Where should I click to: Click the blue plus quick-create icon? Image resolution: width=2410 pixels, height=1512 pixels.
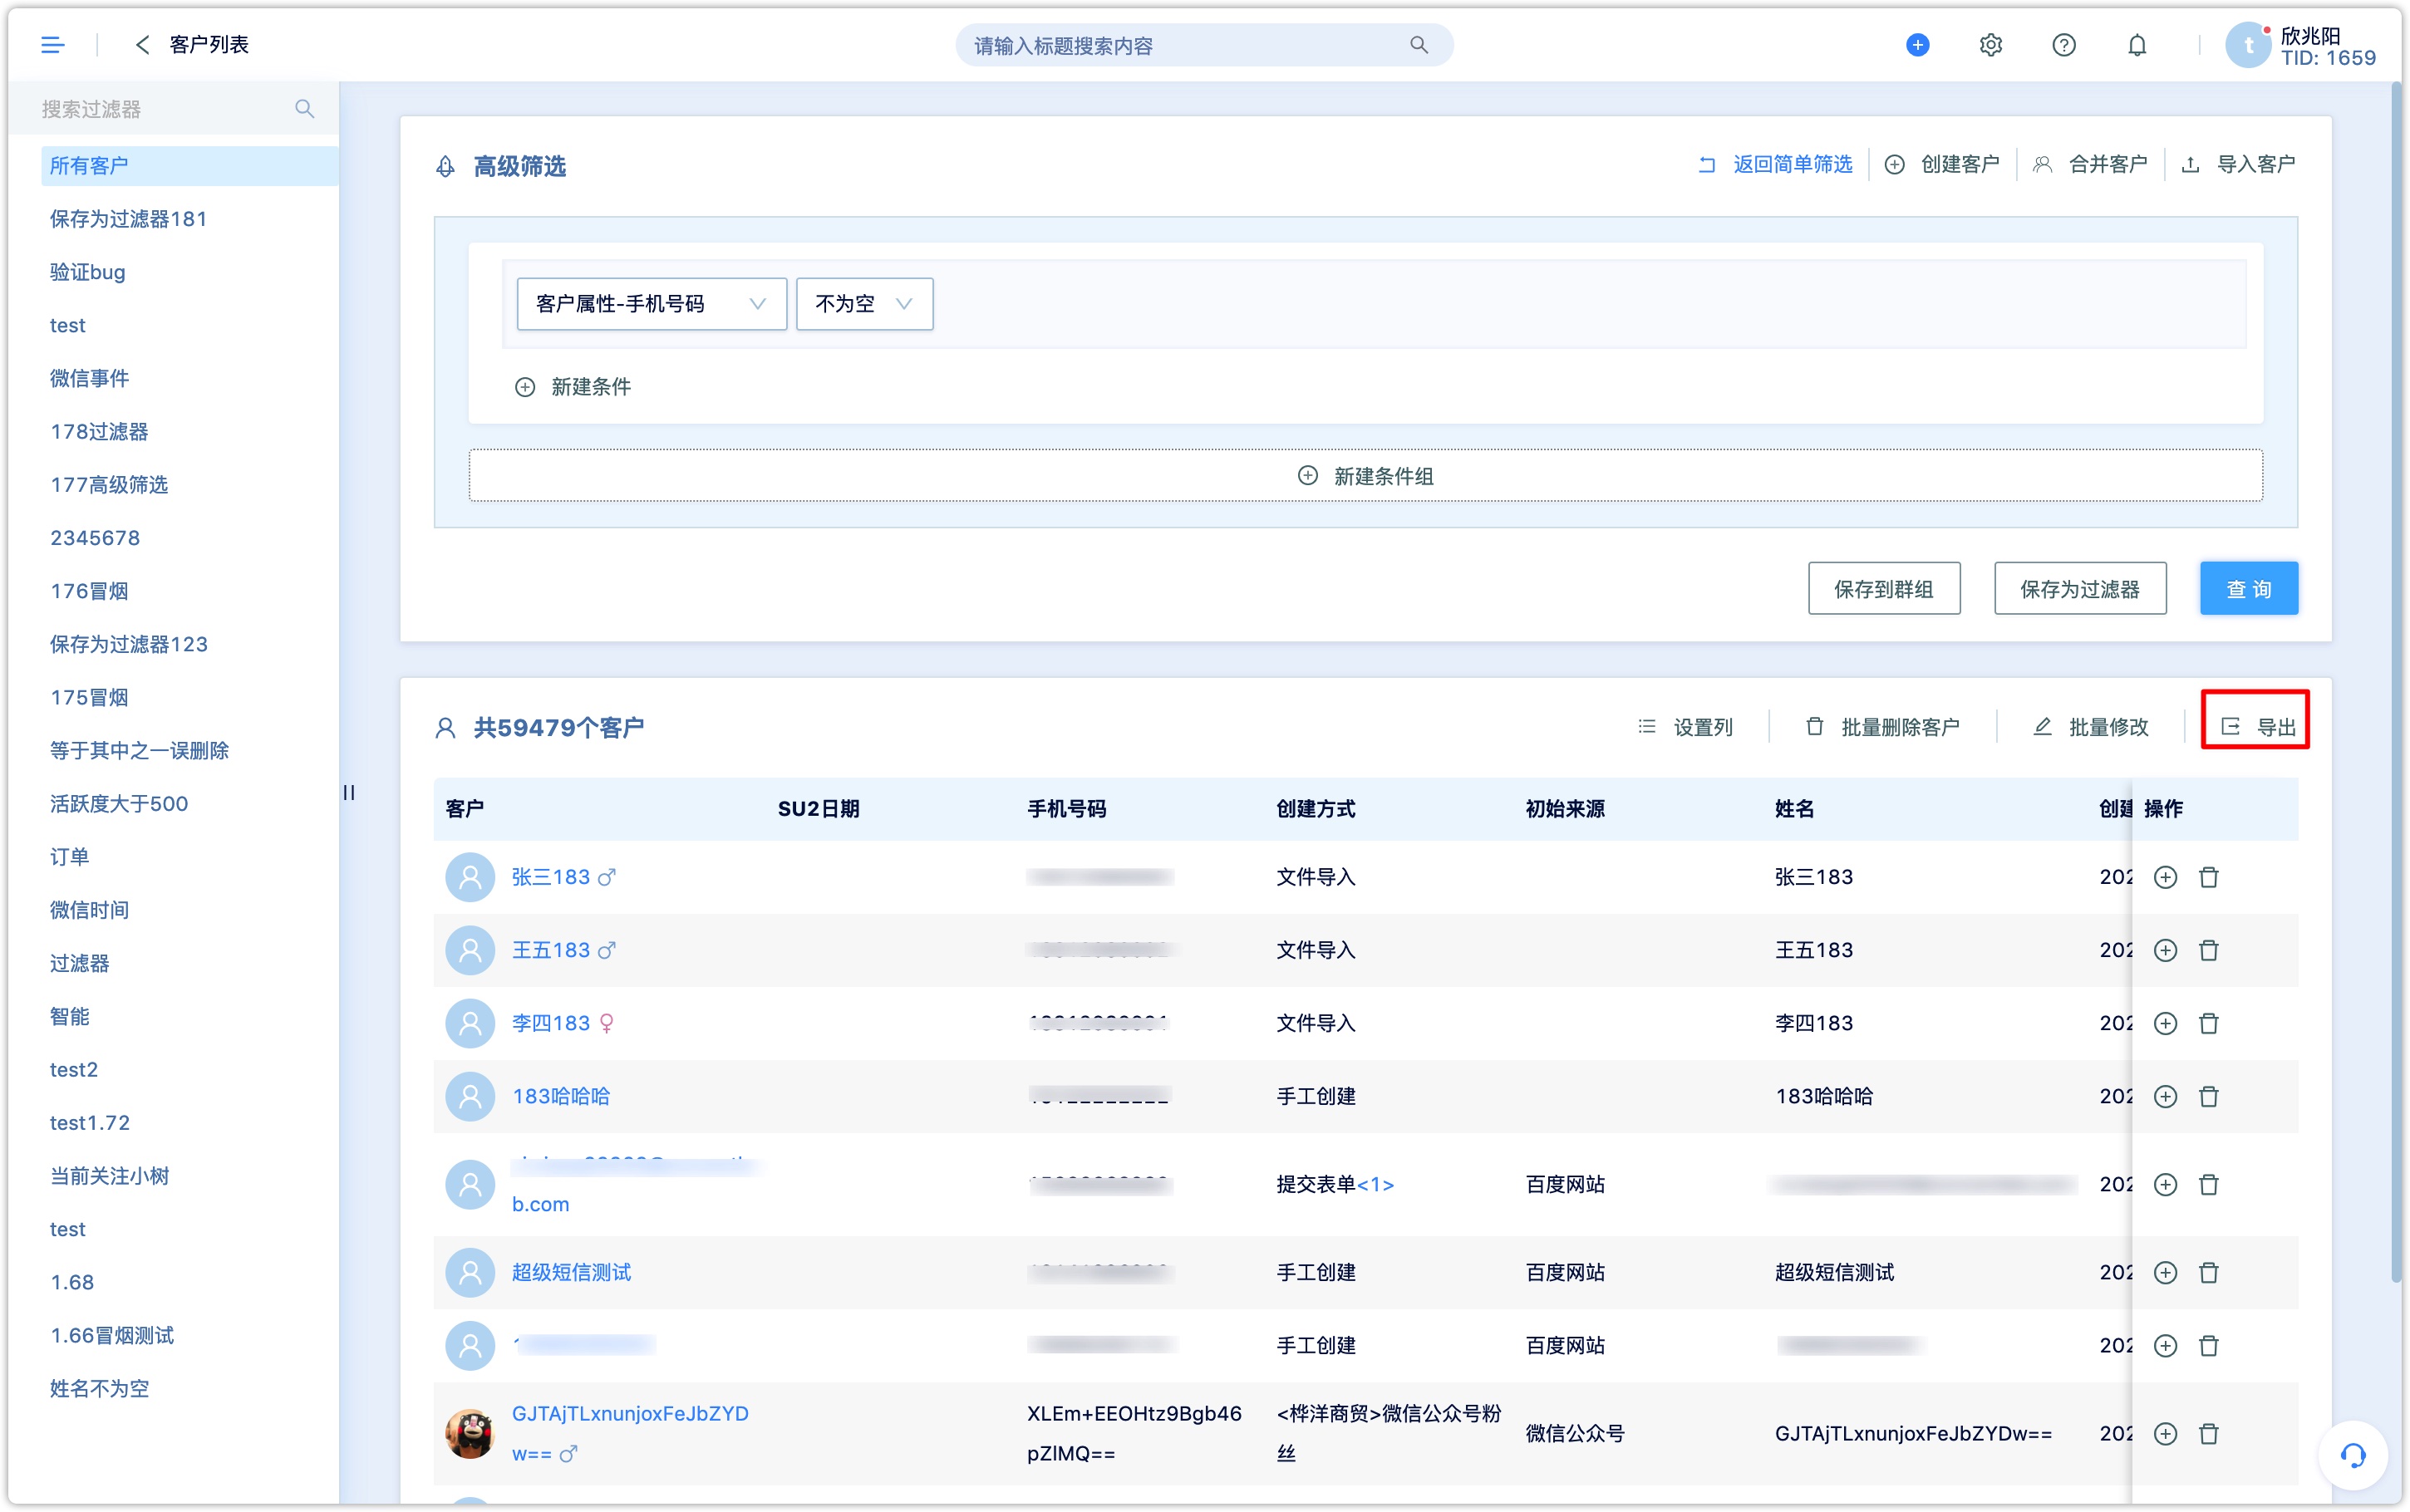[x=1917, y=45]
